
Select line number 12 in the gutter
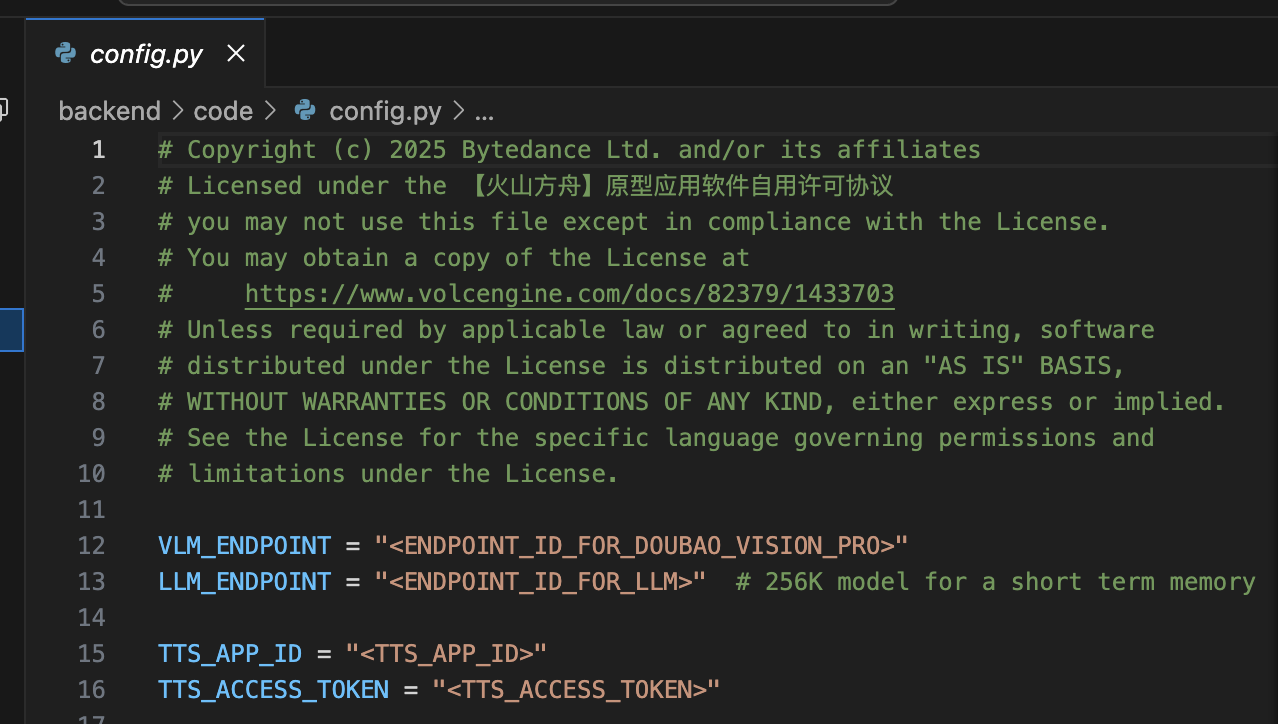tap(91, 546)
